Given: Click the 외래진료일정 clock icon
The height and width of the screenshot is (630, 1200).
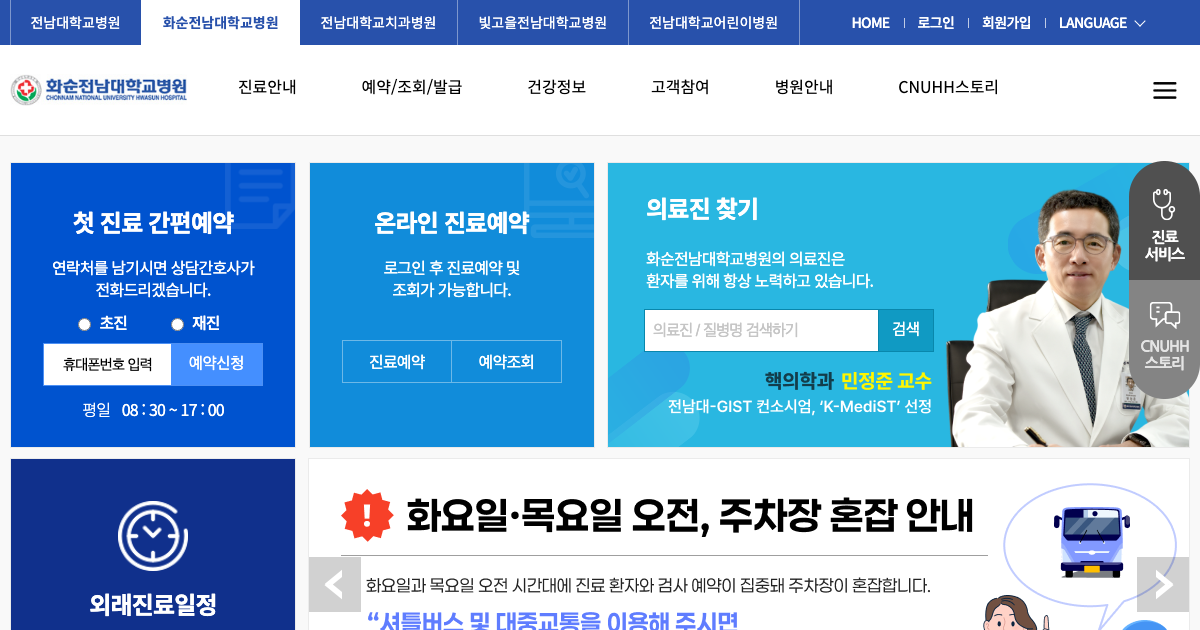Looking at the screenshot, I should 153,536.
